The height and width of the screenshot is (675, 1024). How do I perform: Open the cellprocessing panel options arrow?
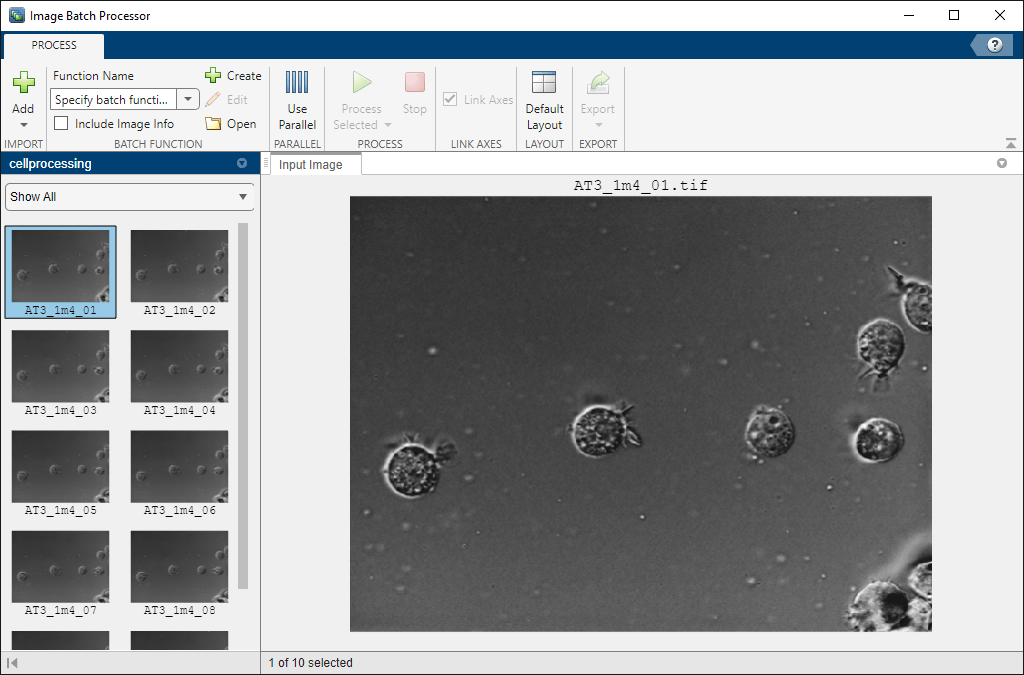(x=241, y=164)
